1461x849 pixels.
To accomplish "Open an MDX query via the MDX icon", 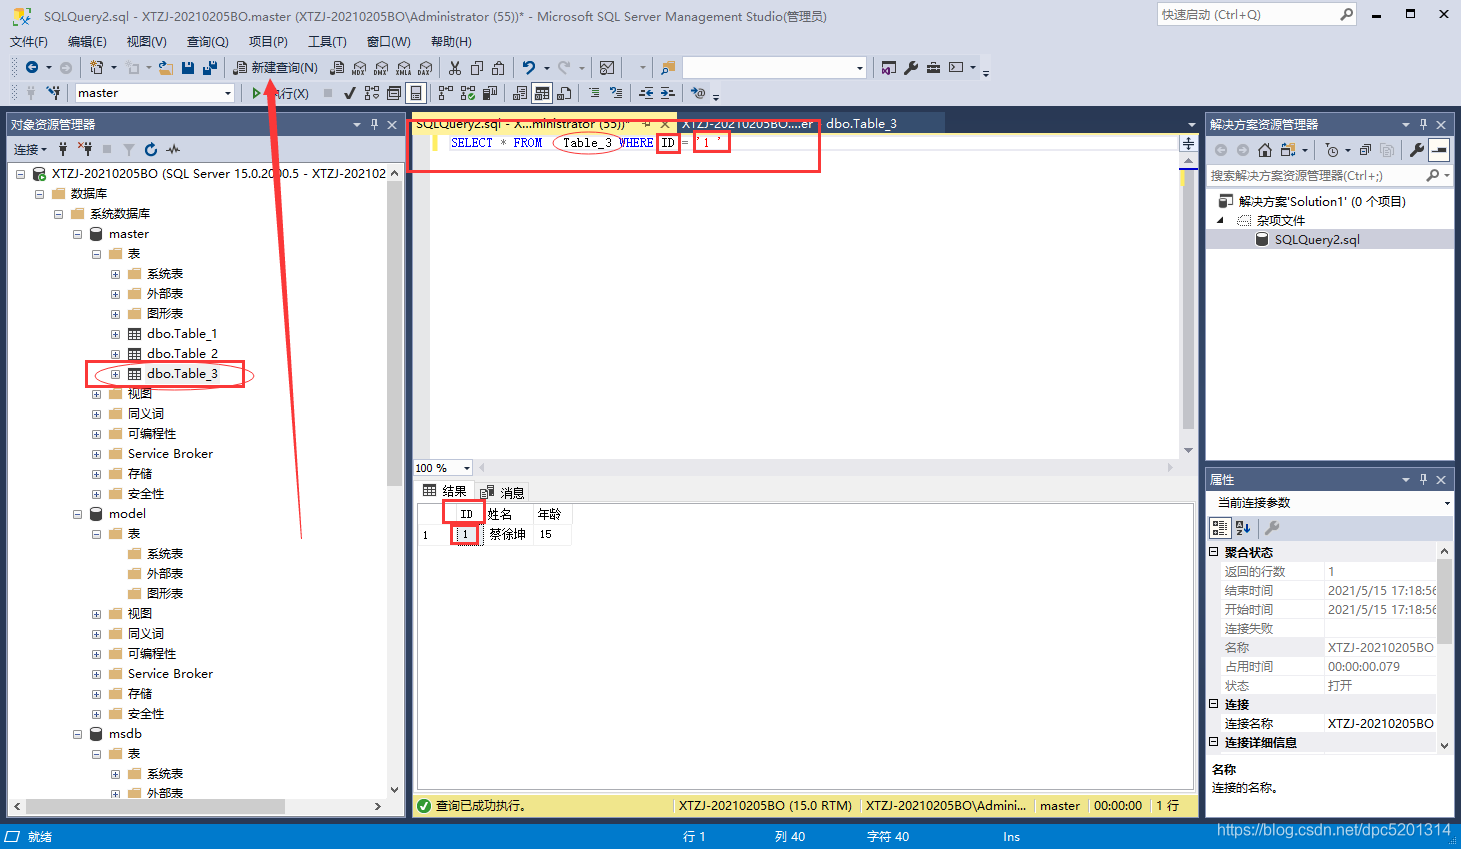I will (360, 68).
